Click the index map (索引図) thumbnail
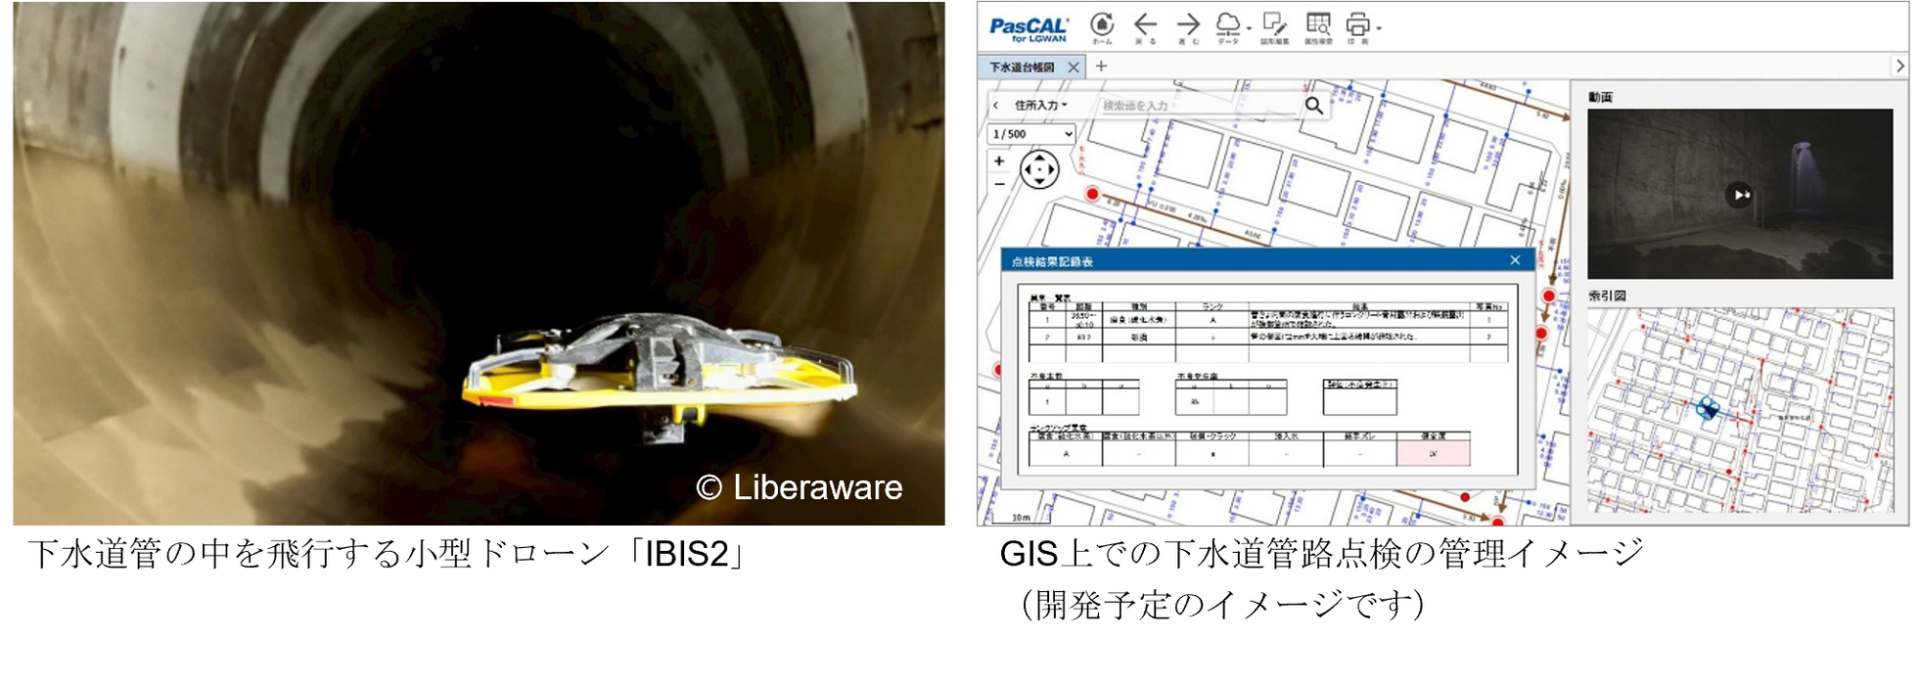The width and height of the screenshot is (1920, 686). [1740, 410]
